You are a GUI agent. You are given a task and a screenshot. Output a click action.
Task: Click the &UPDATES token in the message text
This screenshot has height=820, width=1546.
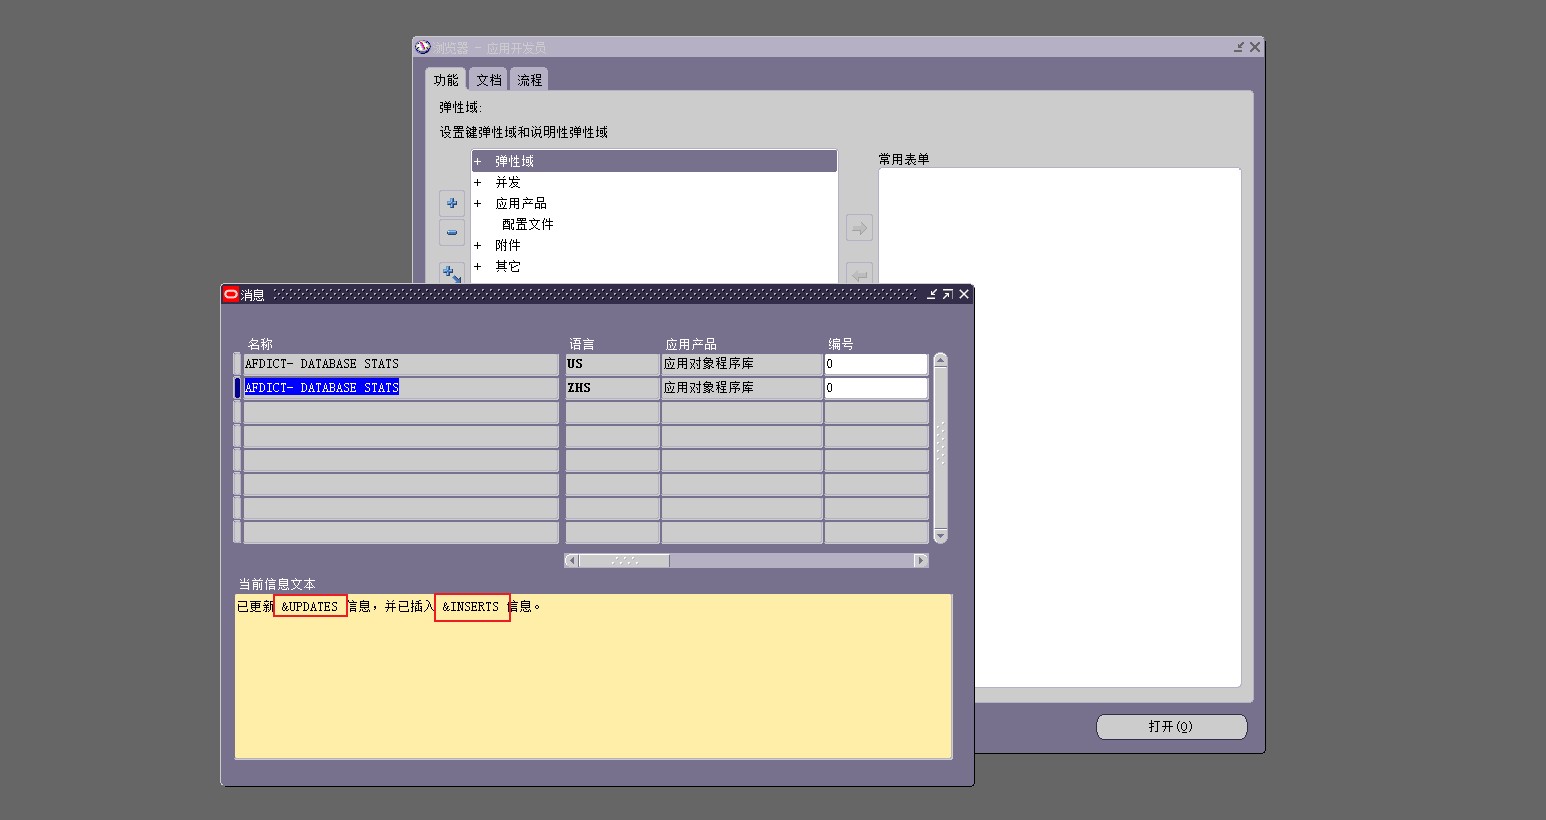[x=310, y=606]
